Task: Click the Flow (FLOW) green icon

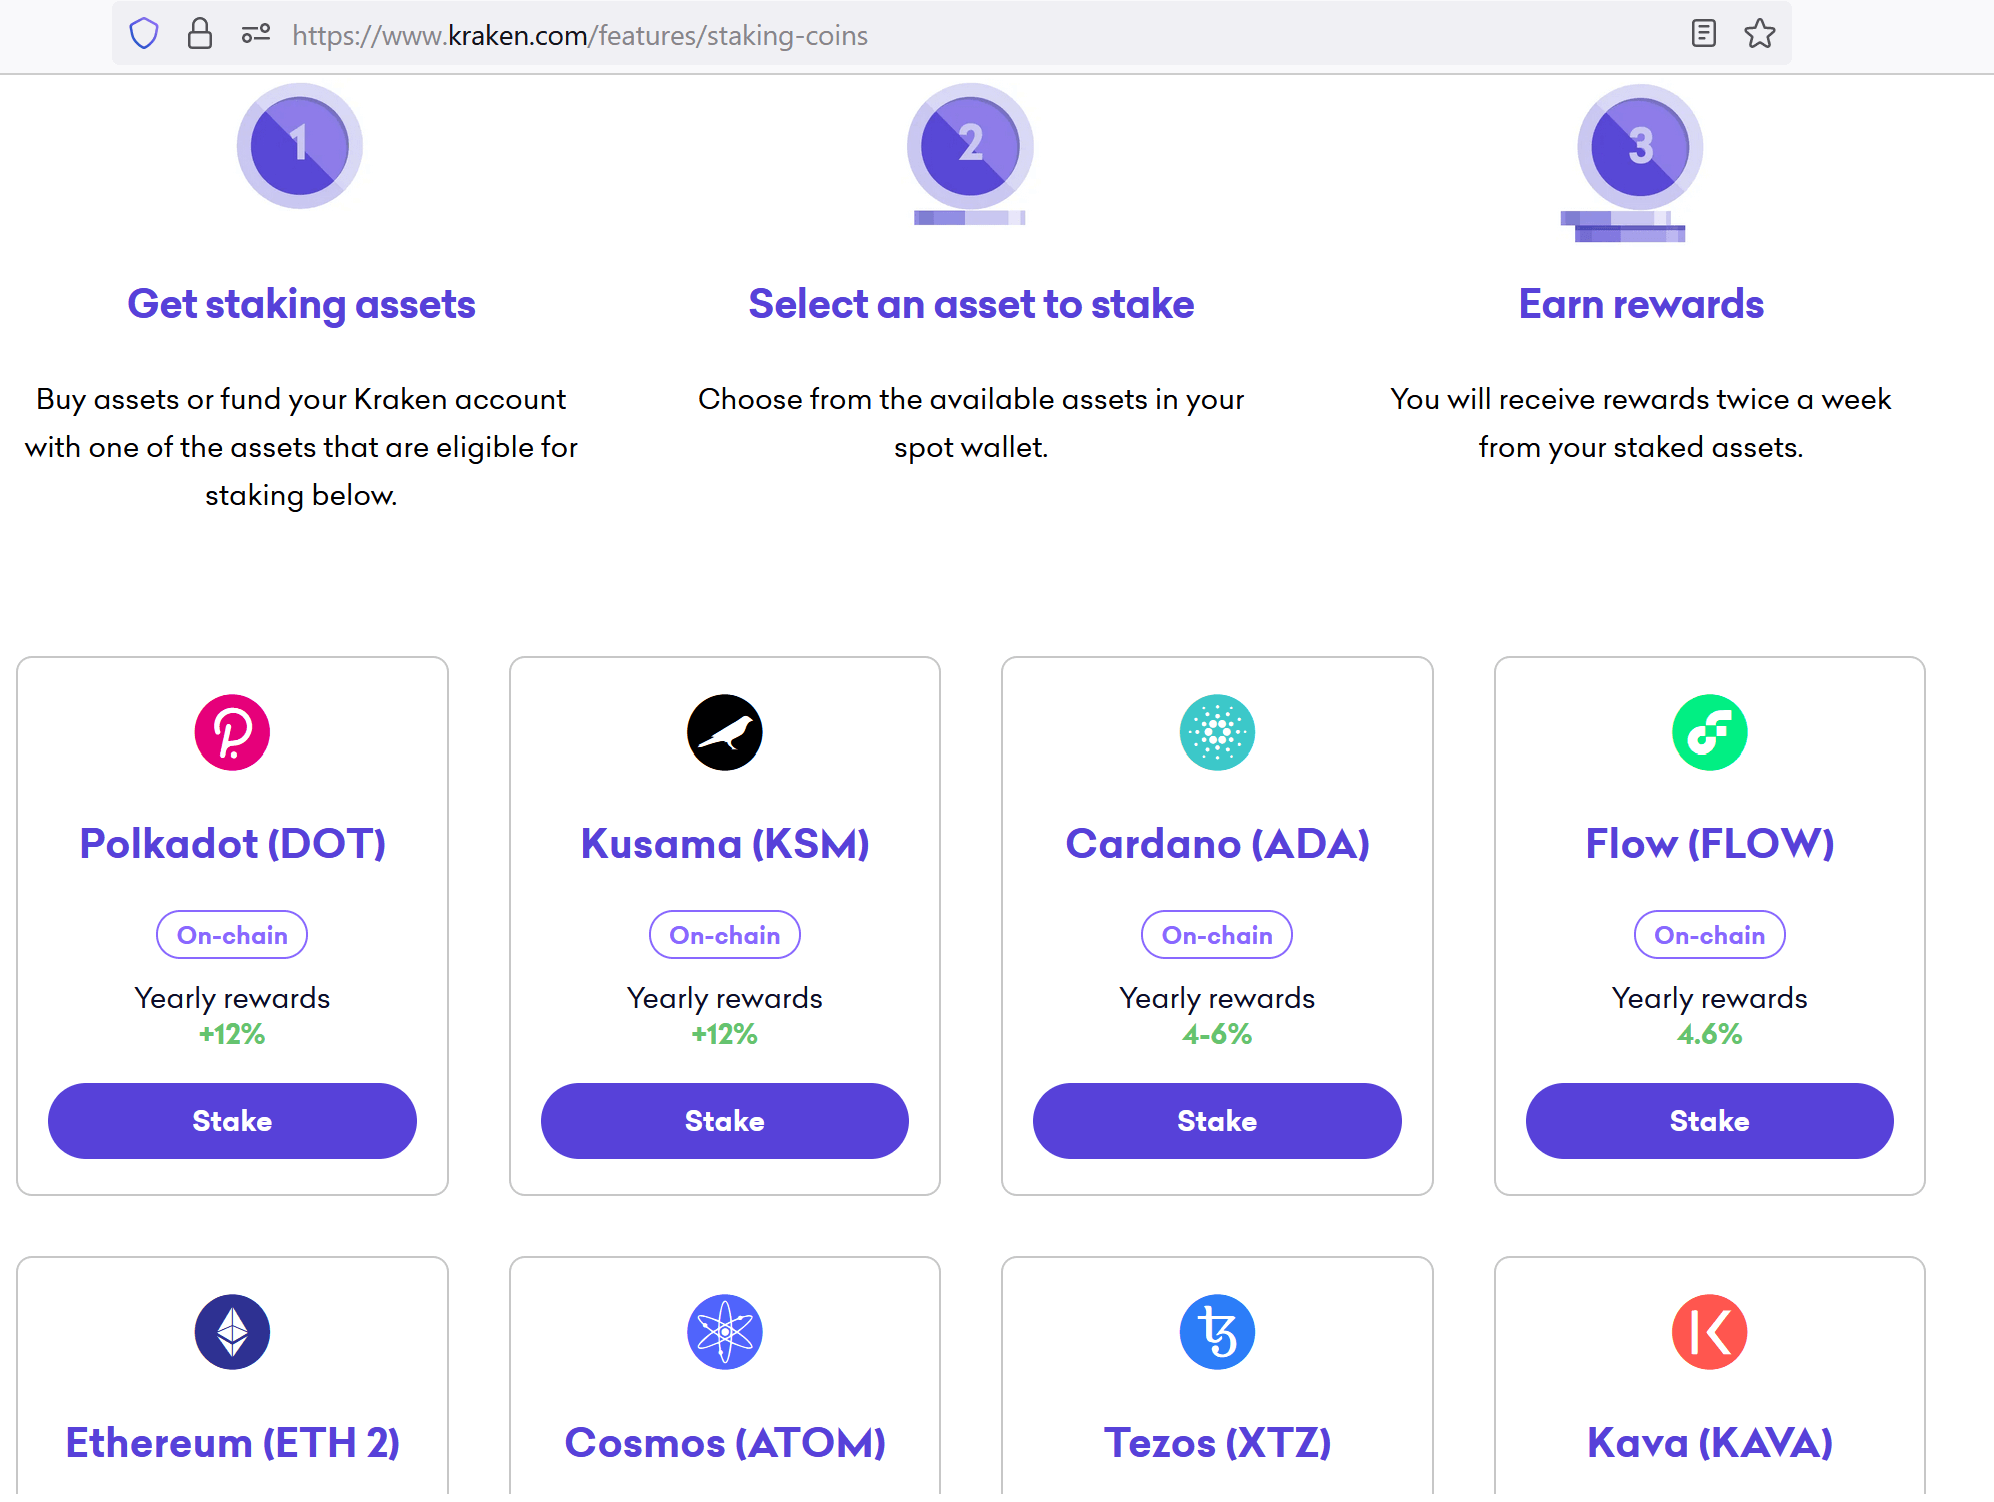Action: 1709,732
